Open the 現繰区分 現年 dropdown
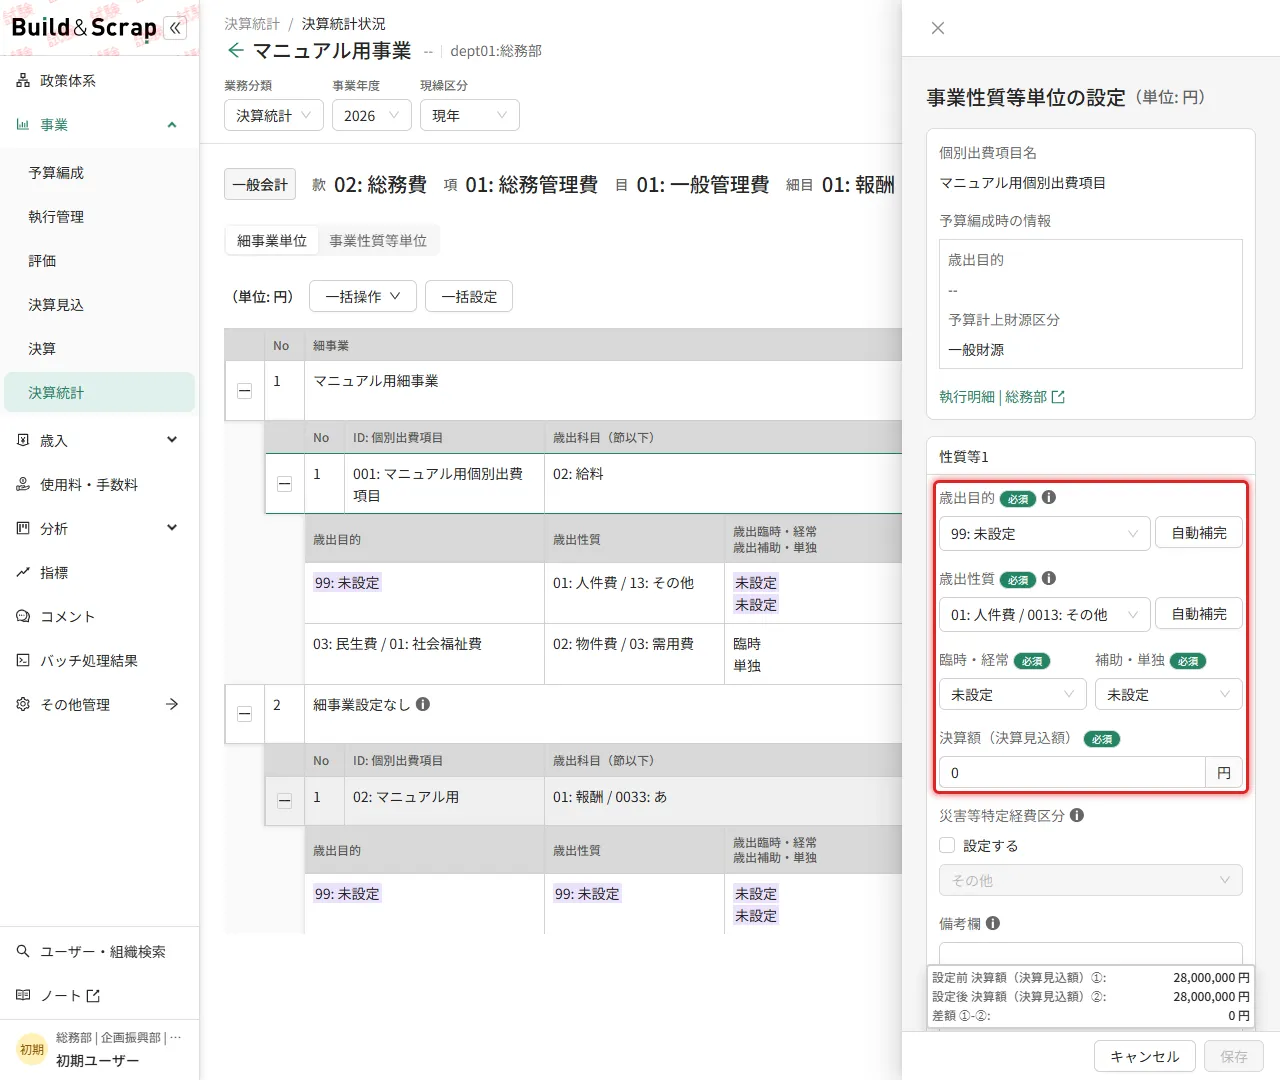Viewport: 1280px width, 1080px height. pos(470,115)
